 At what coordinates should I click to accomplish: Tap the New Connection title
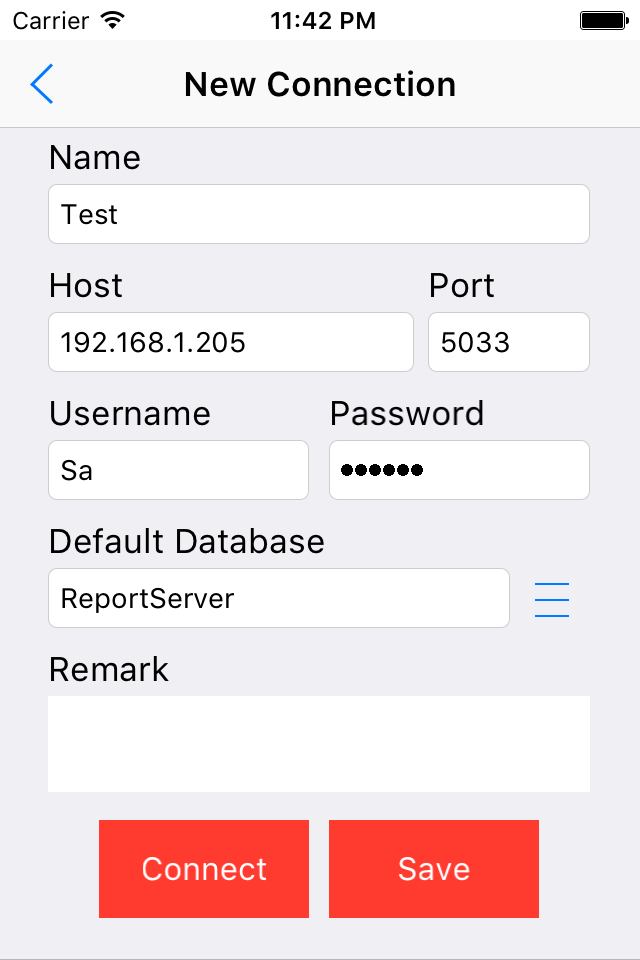tap(320, 84)
